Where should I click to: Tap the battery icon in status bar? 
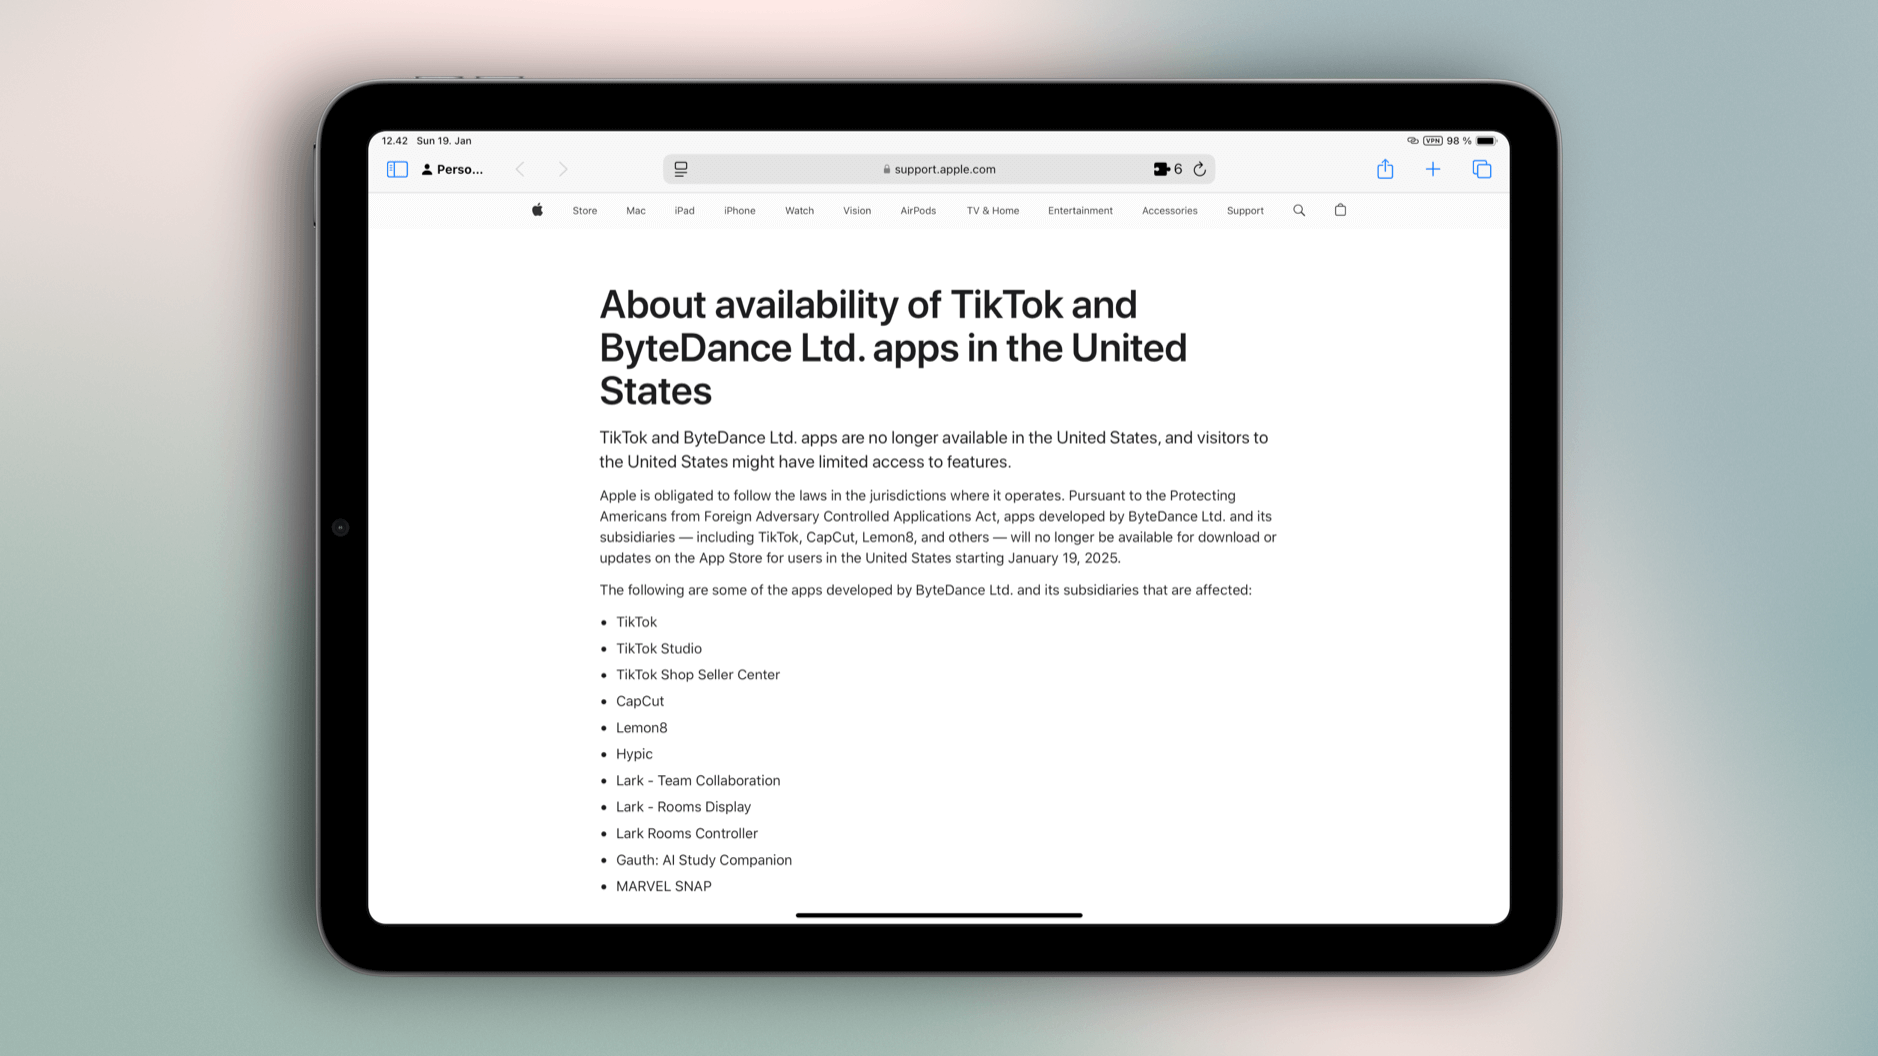pyautogui.click(x=1486, y=141)
